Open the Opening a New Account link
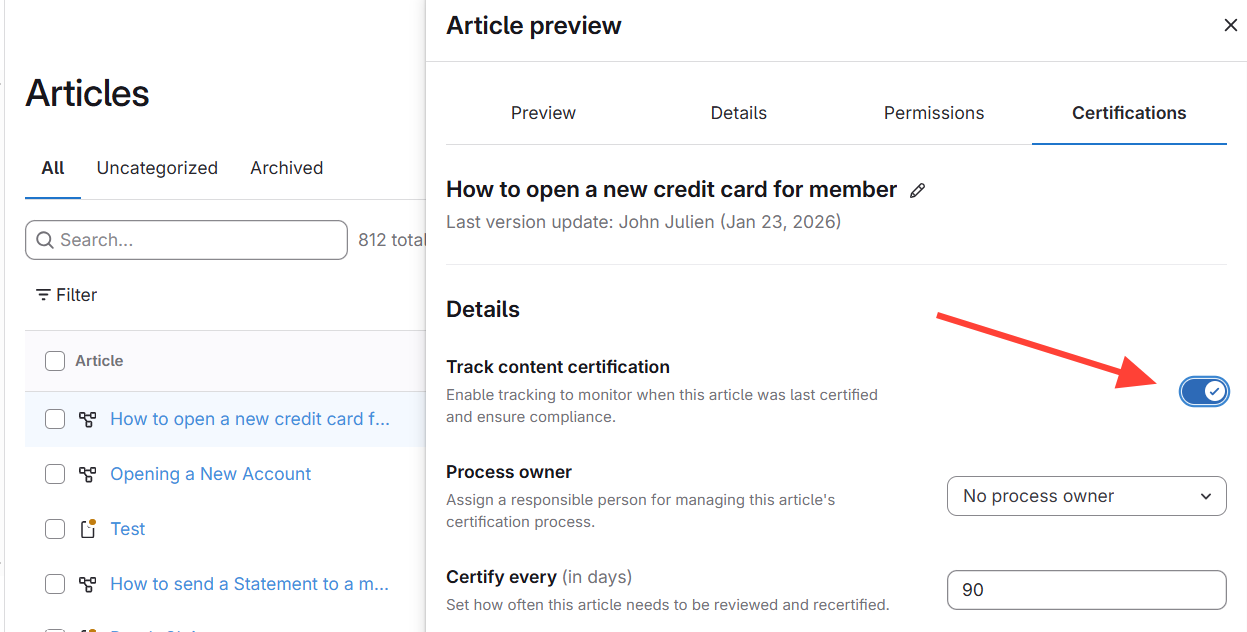 210,474
